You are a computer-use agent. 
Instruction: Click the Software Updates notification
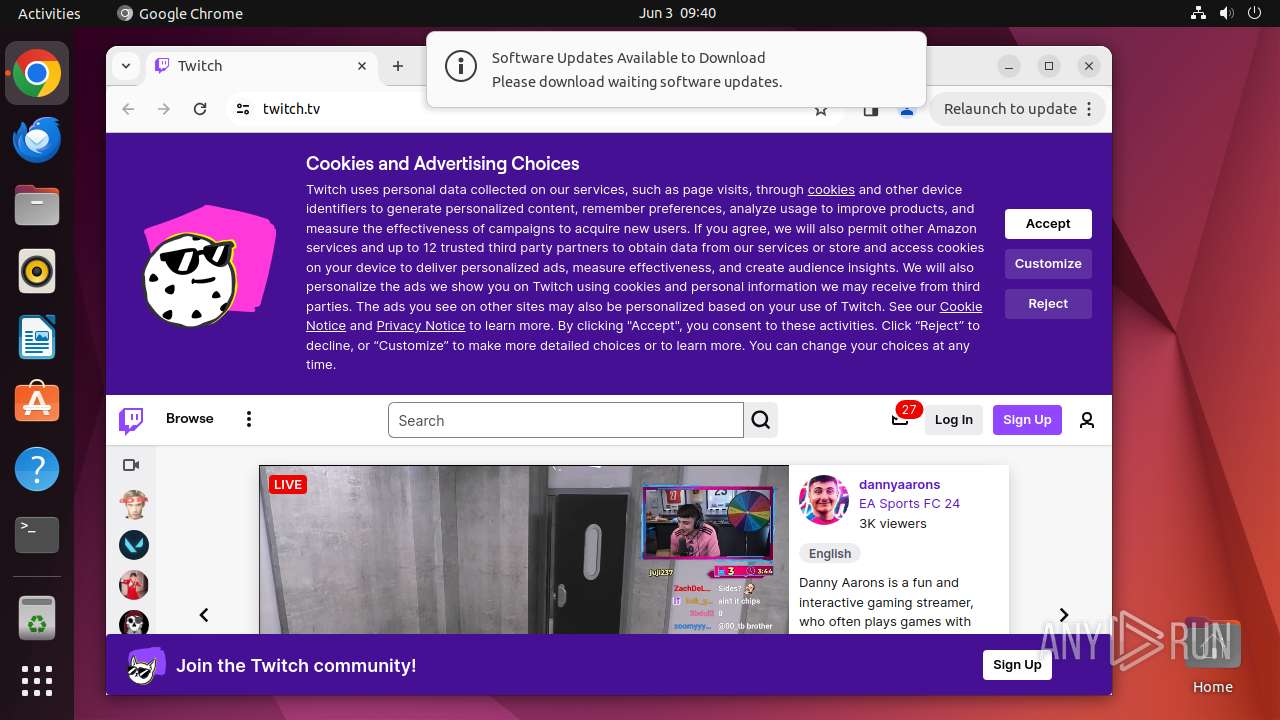coord(676,69)
